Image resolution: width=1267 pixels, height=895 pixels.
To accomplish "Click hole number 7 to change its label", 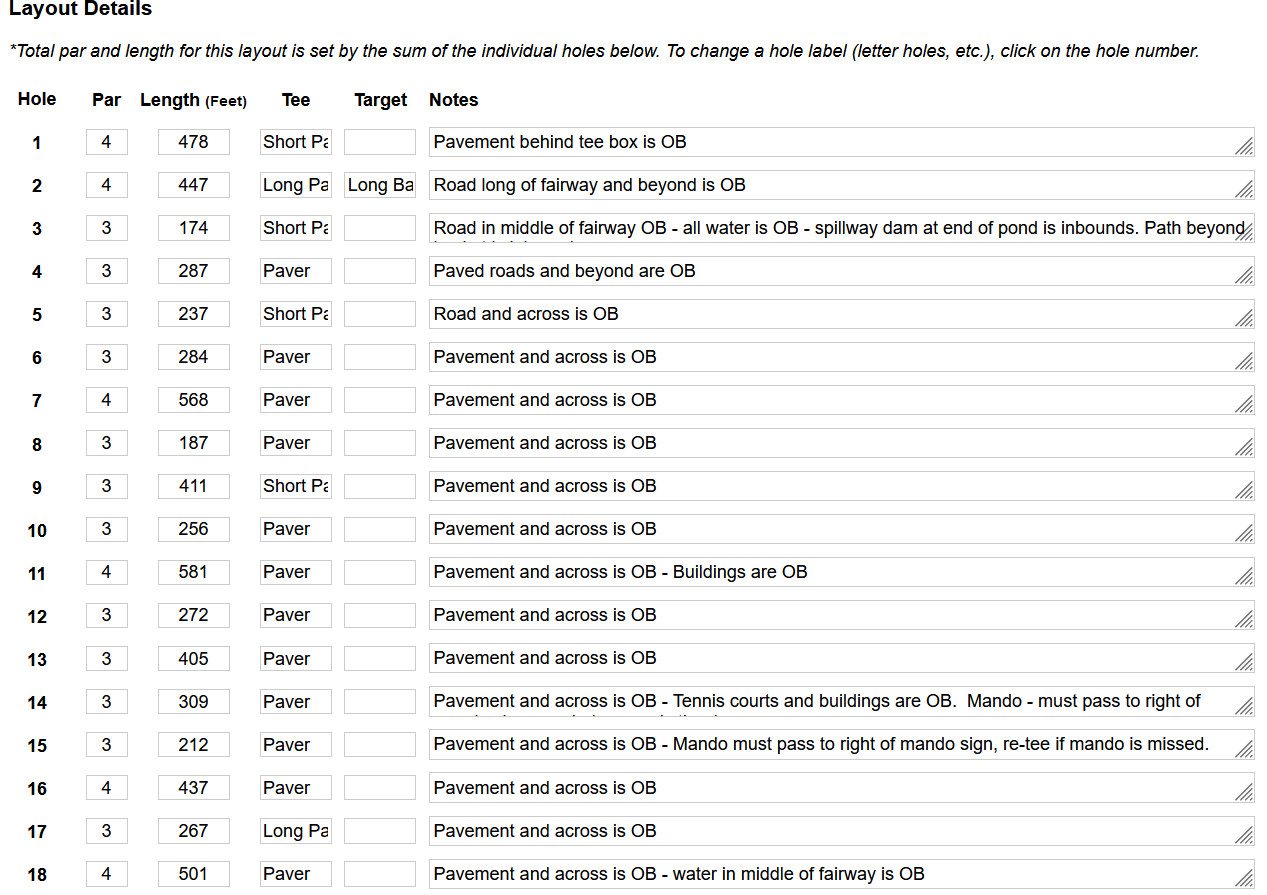I will tap(37, 401).
